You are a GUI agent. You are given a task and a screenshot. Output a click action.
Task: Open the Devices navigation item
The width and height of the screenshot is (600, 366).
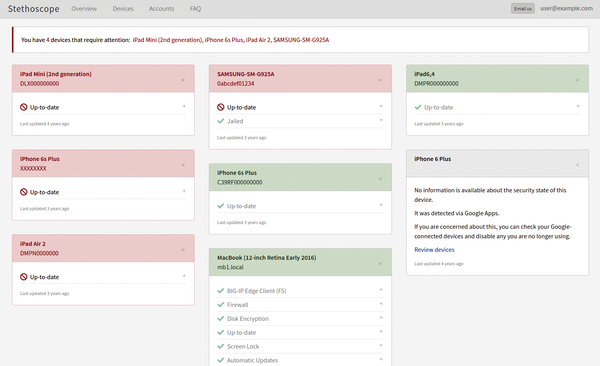pyautogui.click(x=123, y=8)
